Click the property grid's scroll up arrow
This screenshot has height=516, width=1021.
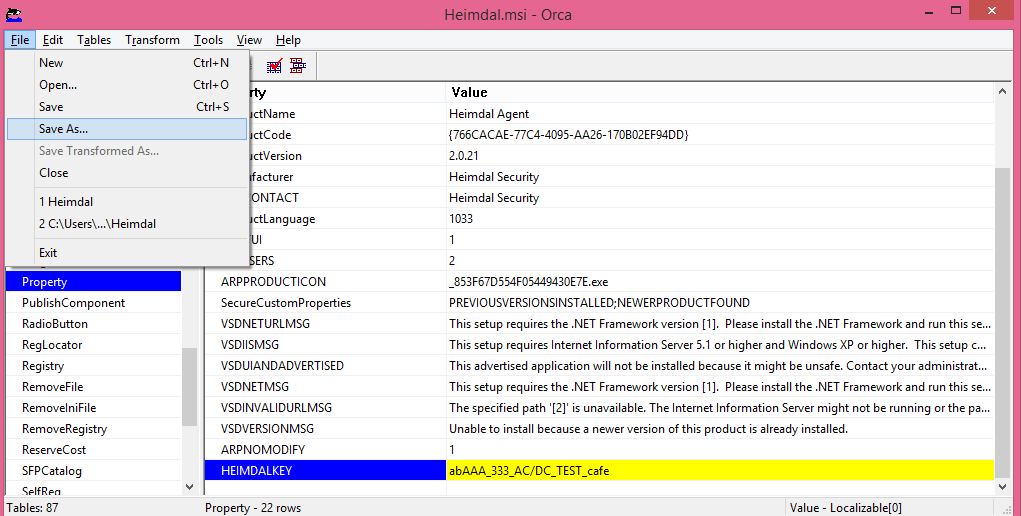(x=1002, y=92)
